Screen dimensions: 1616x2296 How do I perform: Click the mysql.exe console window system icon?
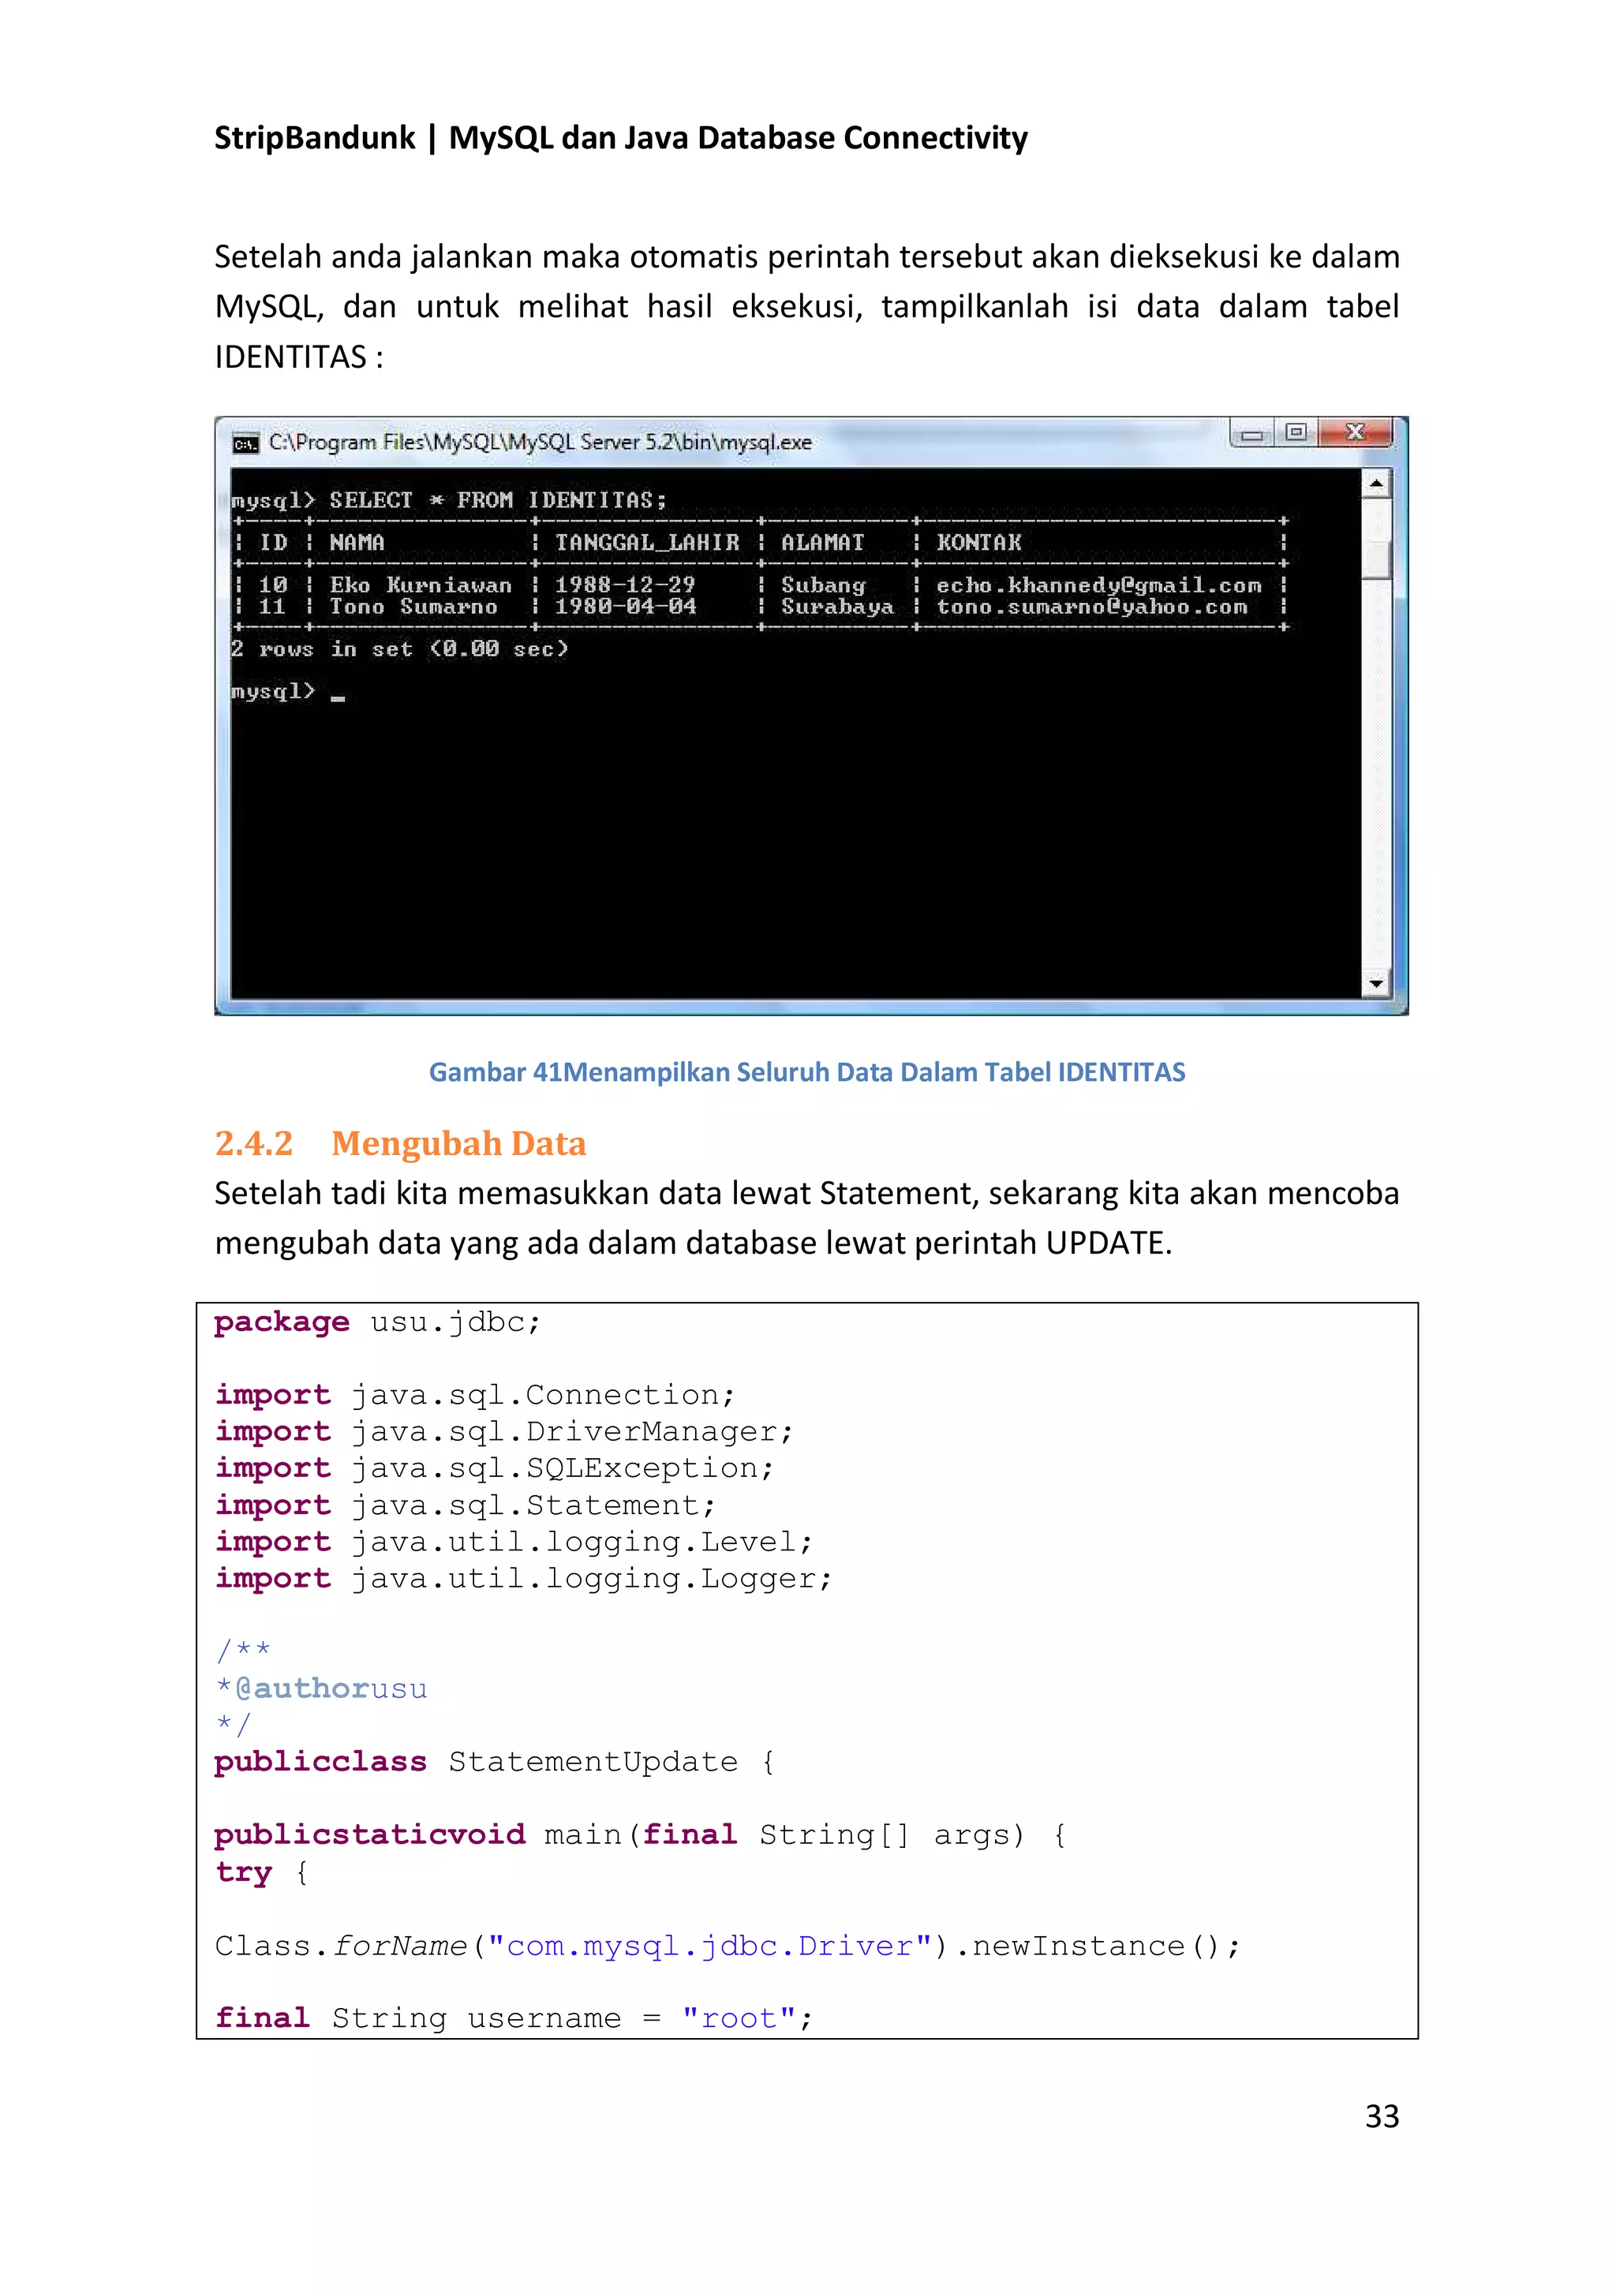pos(245,443)
